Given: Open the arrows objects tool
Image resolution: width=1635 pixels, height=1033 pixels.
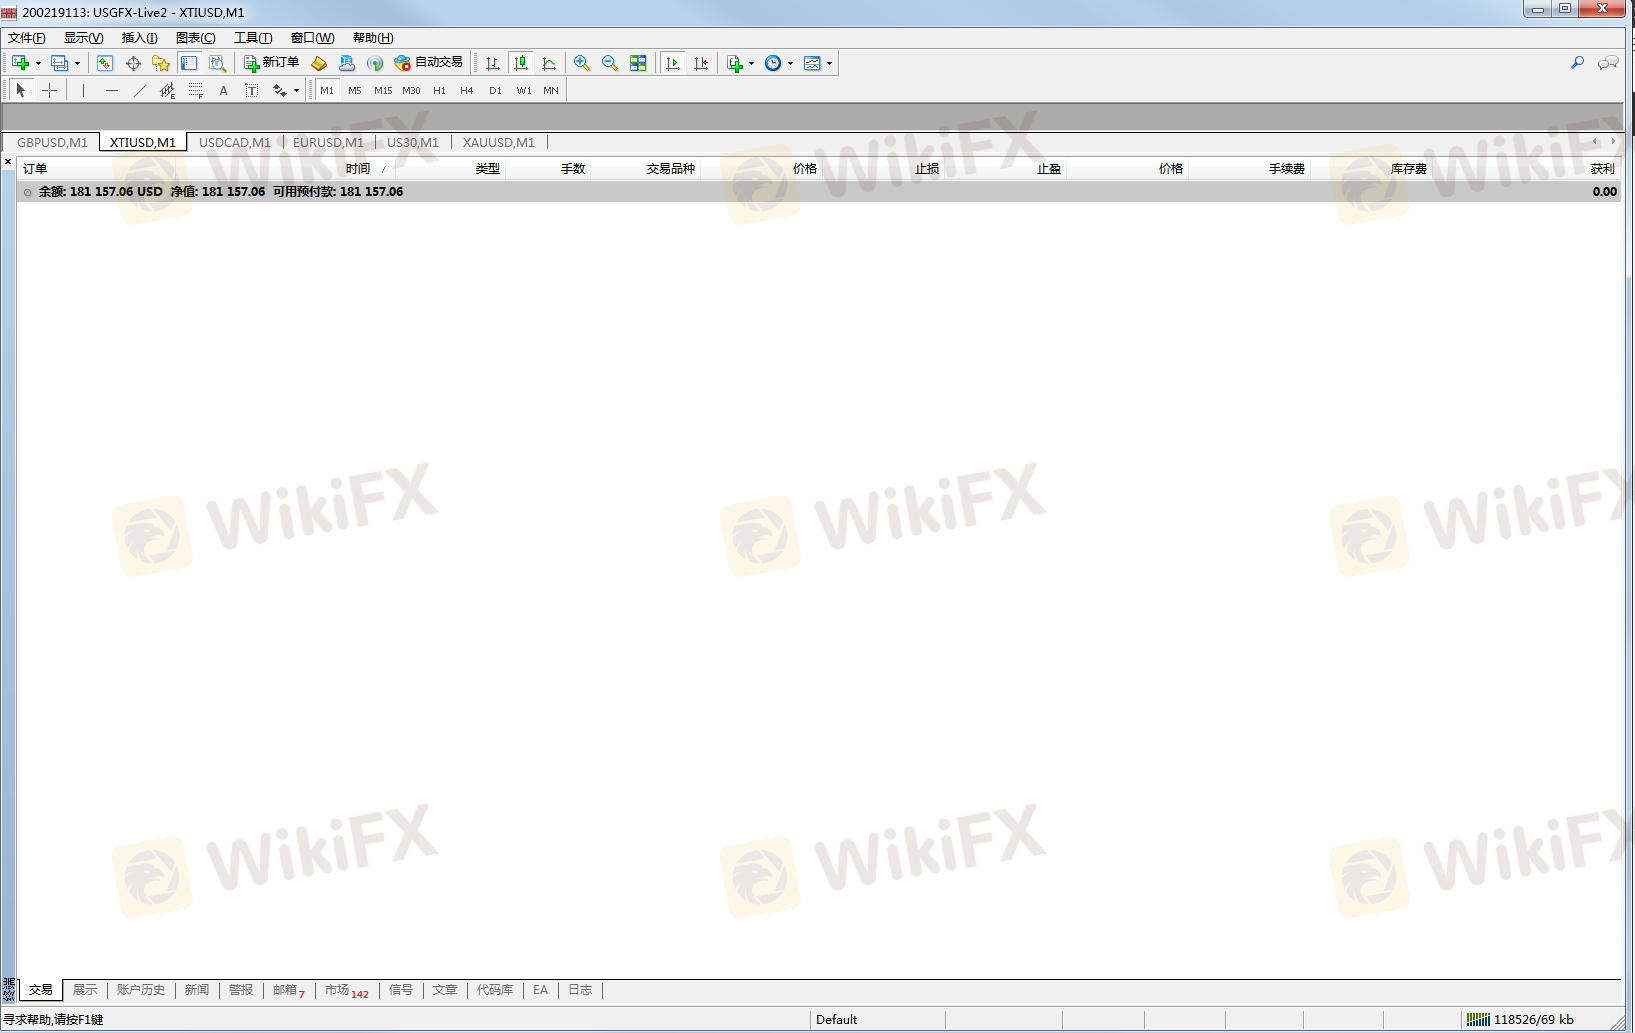Looking at the screenshot, I should tap(279, 90).
